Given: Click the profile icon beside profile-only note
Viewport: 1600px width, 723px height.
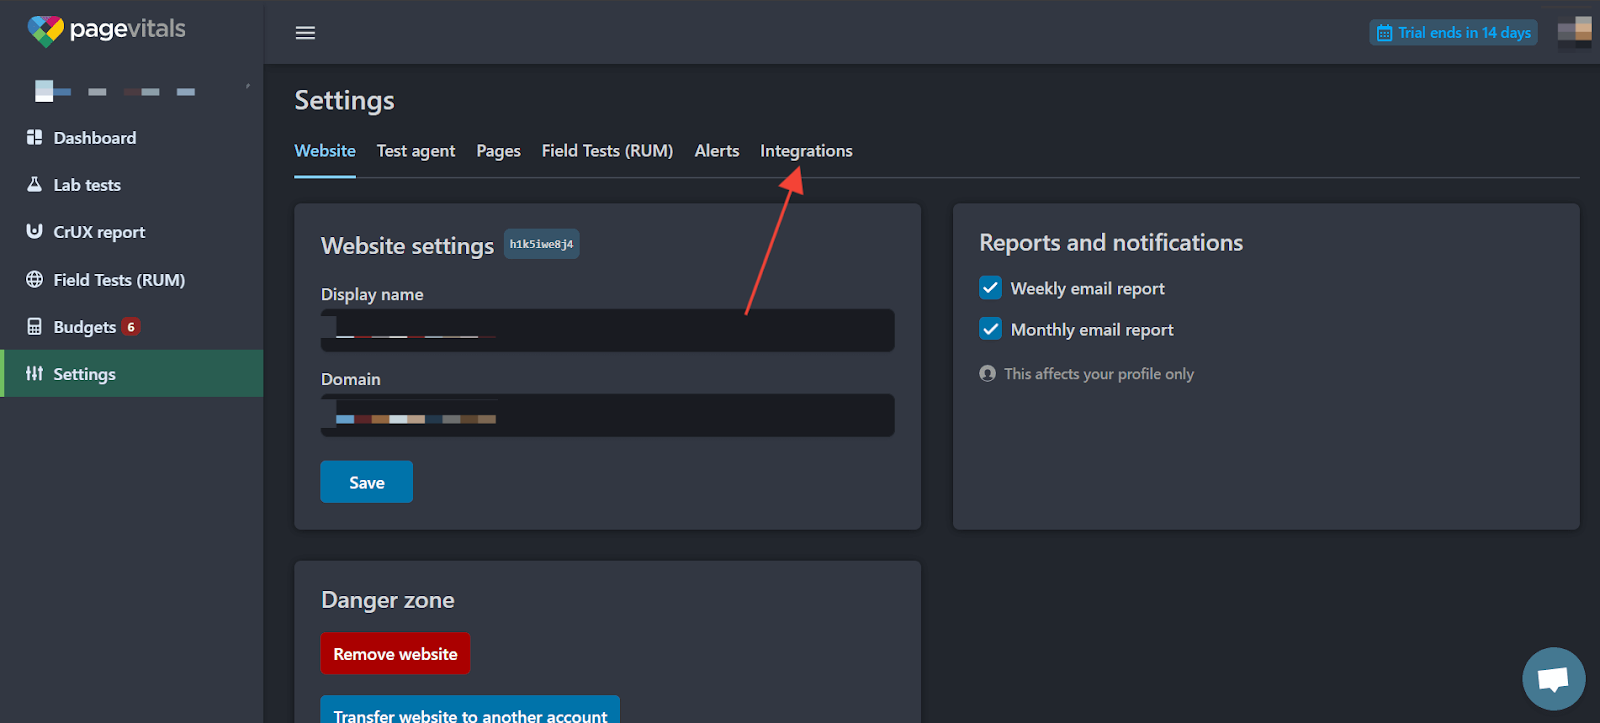Looking at the screenshot, I should [x=987, y=373].
